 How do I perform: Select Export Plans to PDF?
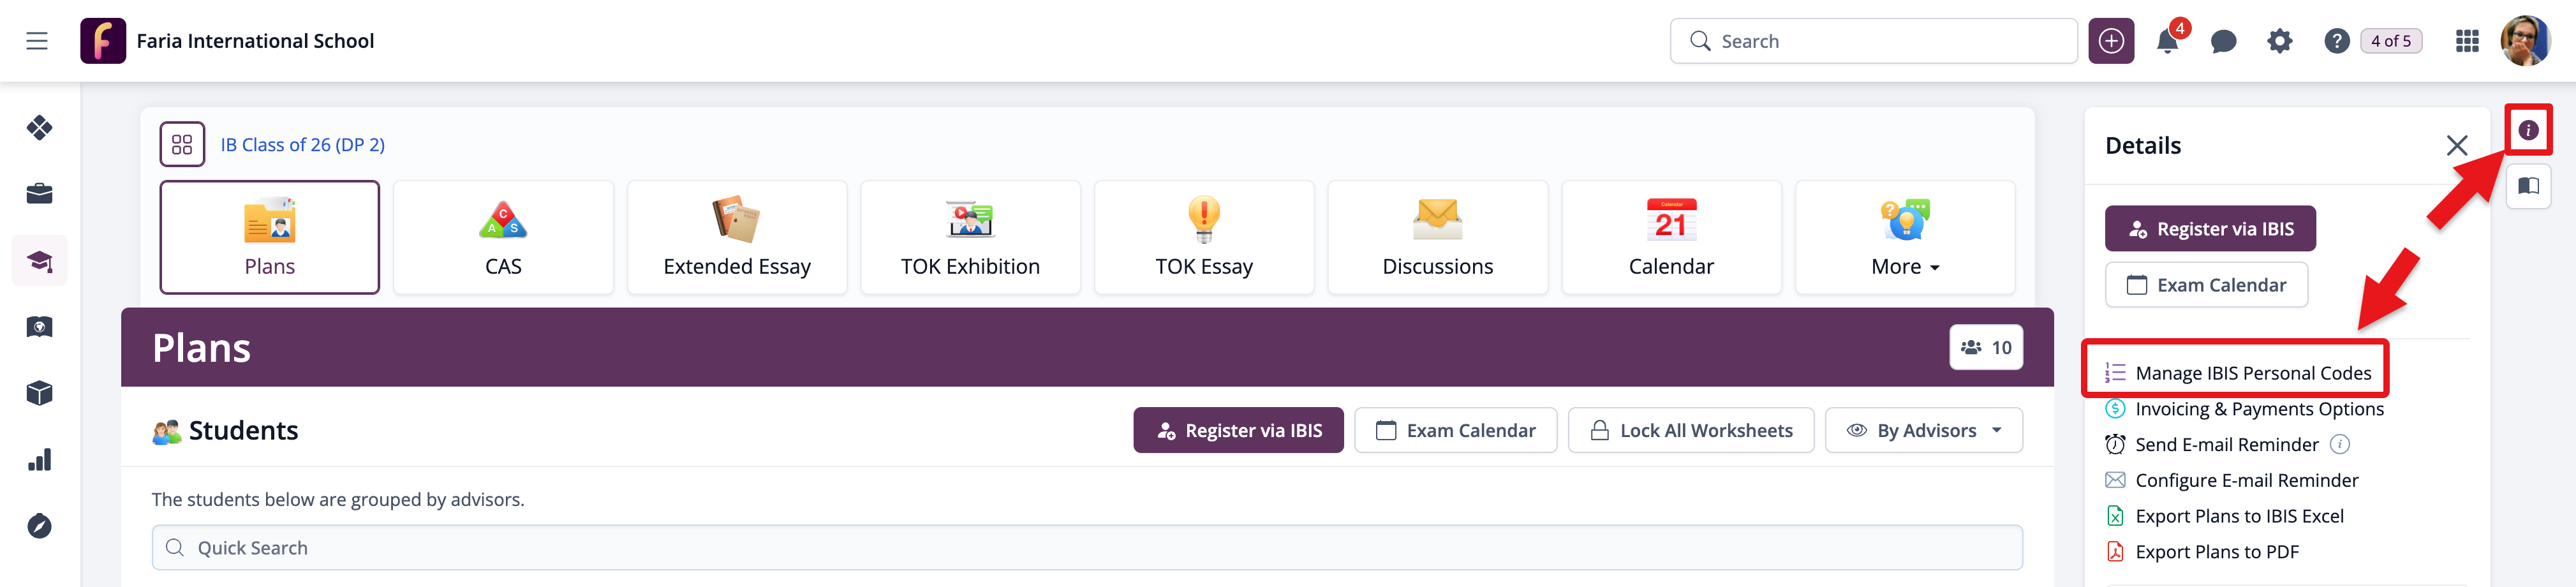click(2216, 552)
